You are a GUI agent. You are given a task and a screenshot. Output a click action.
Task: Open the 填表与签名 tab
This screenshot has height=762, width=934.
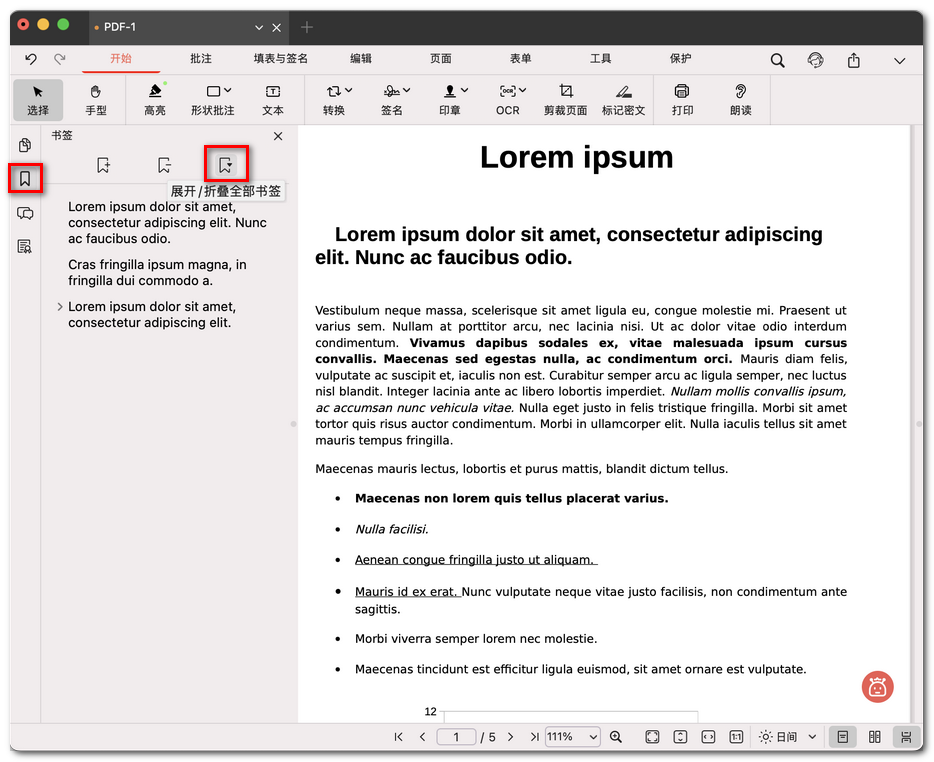[281, 59]
